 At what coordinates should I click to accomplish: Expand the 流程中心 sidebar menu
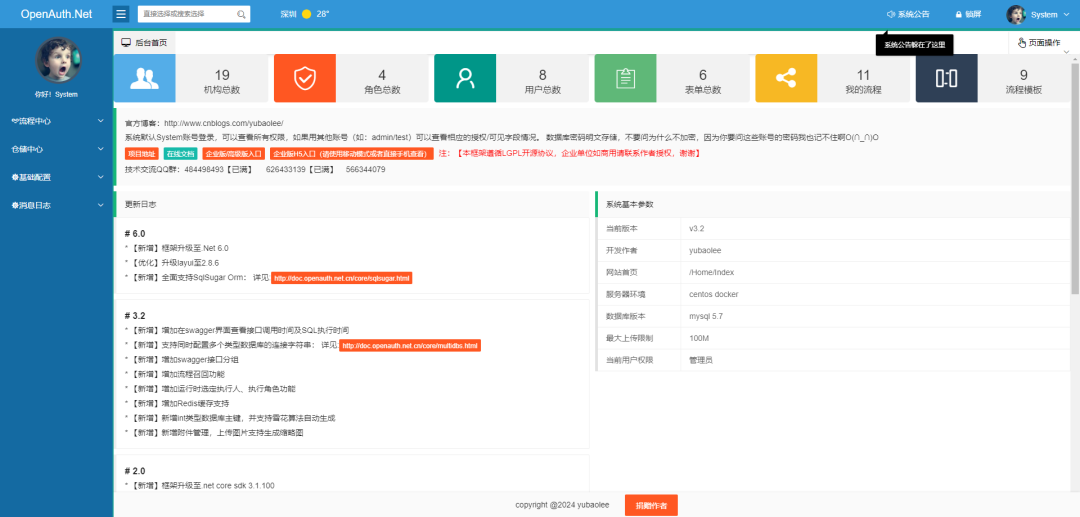coord(56,121)
